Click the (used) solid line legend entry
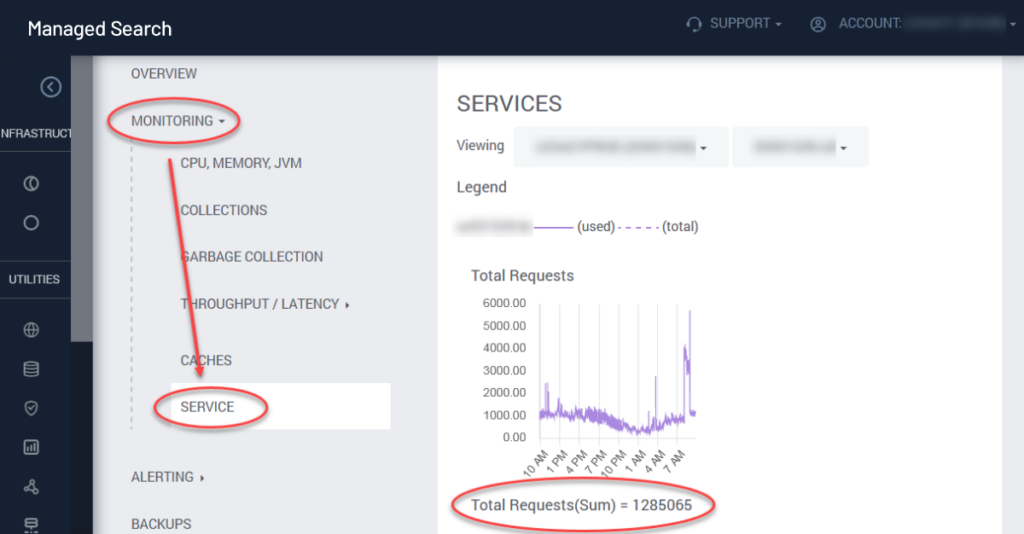This screenshot has width=1024, height=534. (575, 227)
